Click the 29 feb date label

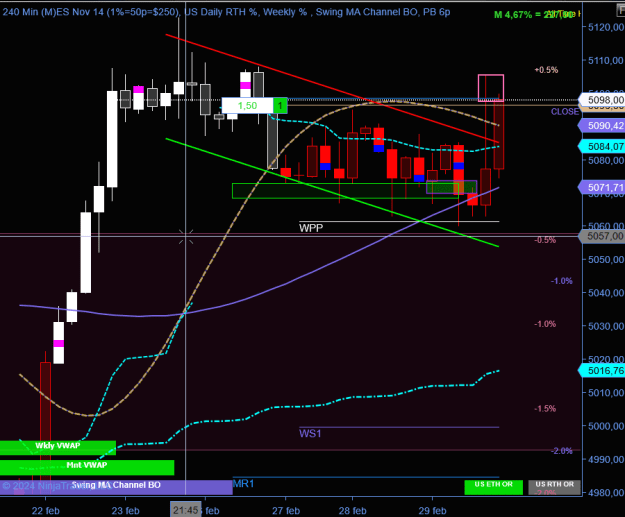point(432,511)
